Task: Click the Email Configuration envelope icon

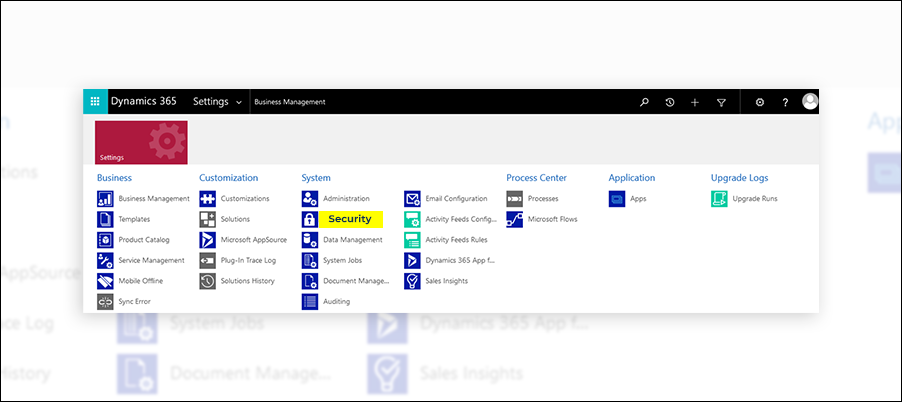Action: 412,199
